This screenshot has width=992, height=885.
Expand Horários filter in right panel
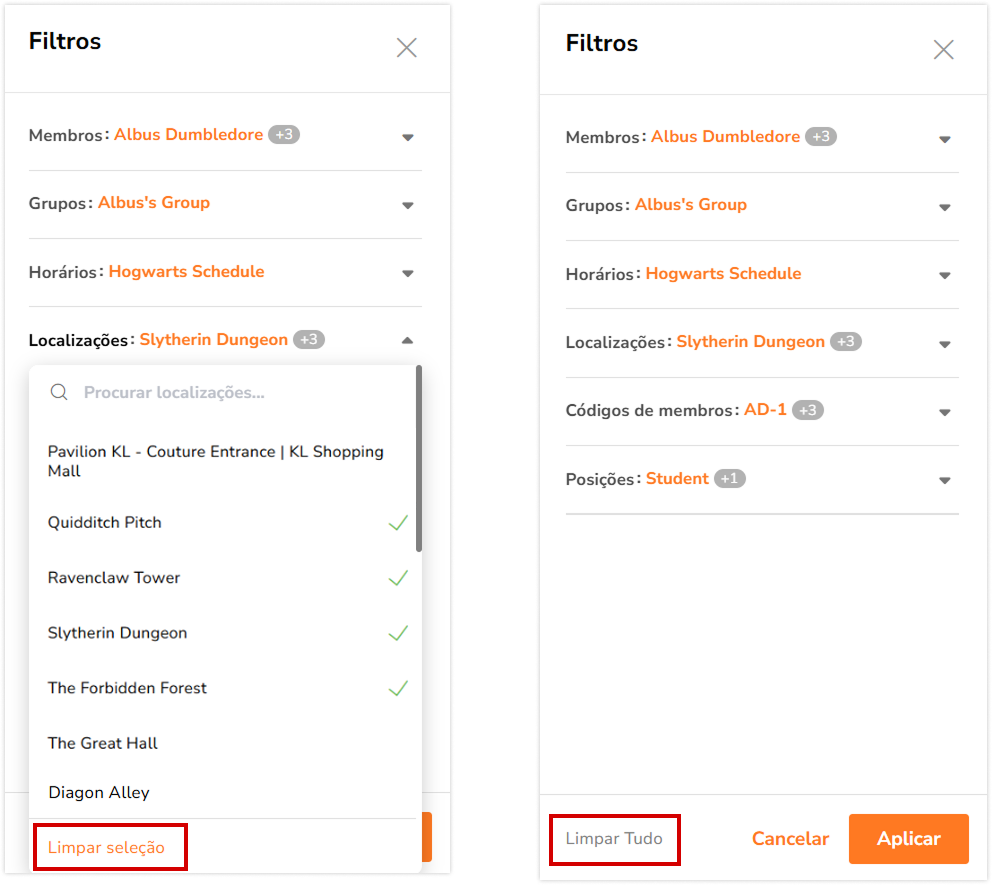pyautogui.click(x=944, y=276)
